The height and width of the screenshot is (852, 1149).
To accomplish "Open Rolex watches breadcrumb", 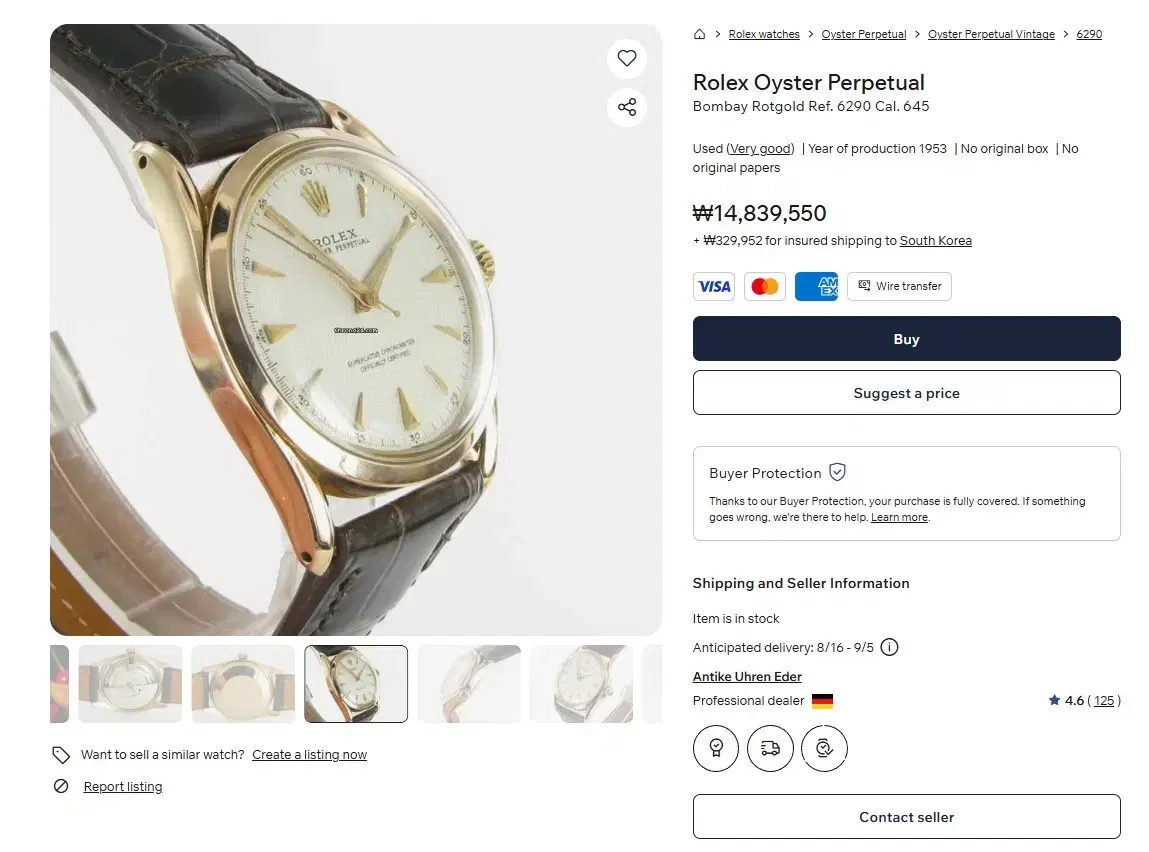I will tap(764, 34).
